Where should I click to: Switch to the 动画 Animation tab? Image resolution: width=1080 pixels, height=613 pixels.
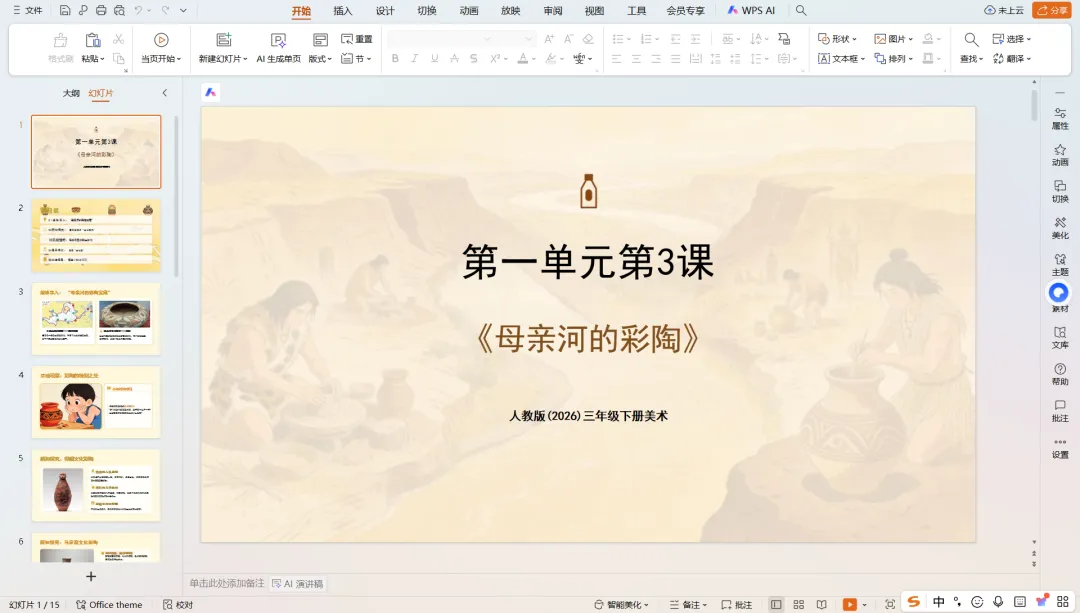point(469,10)
